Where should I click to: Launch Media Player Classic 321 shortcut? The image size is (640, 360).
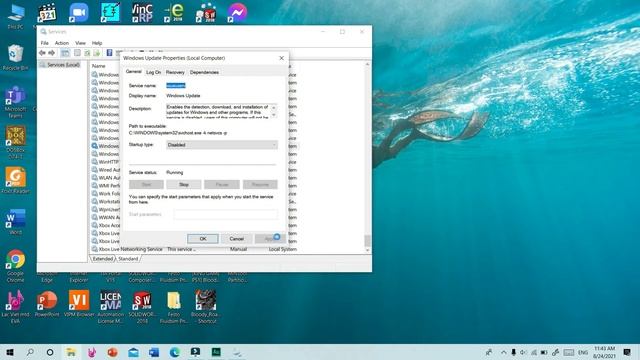47,13
